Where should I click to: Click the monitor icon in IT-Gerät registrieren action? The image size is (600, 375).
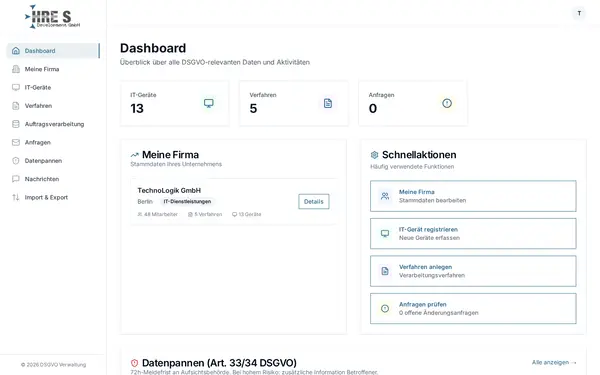[385, 233]
